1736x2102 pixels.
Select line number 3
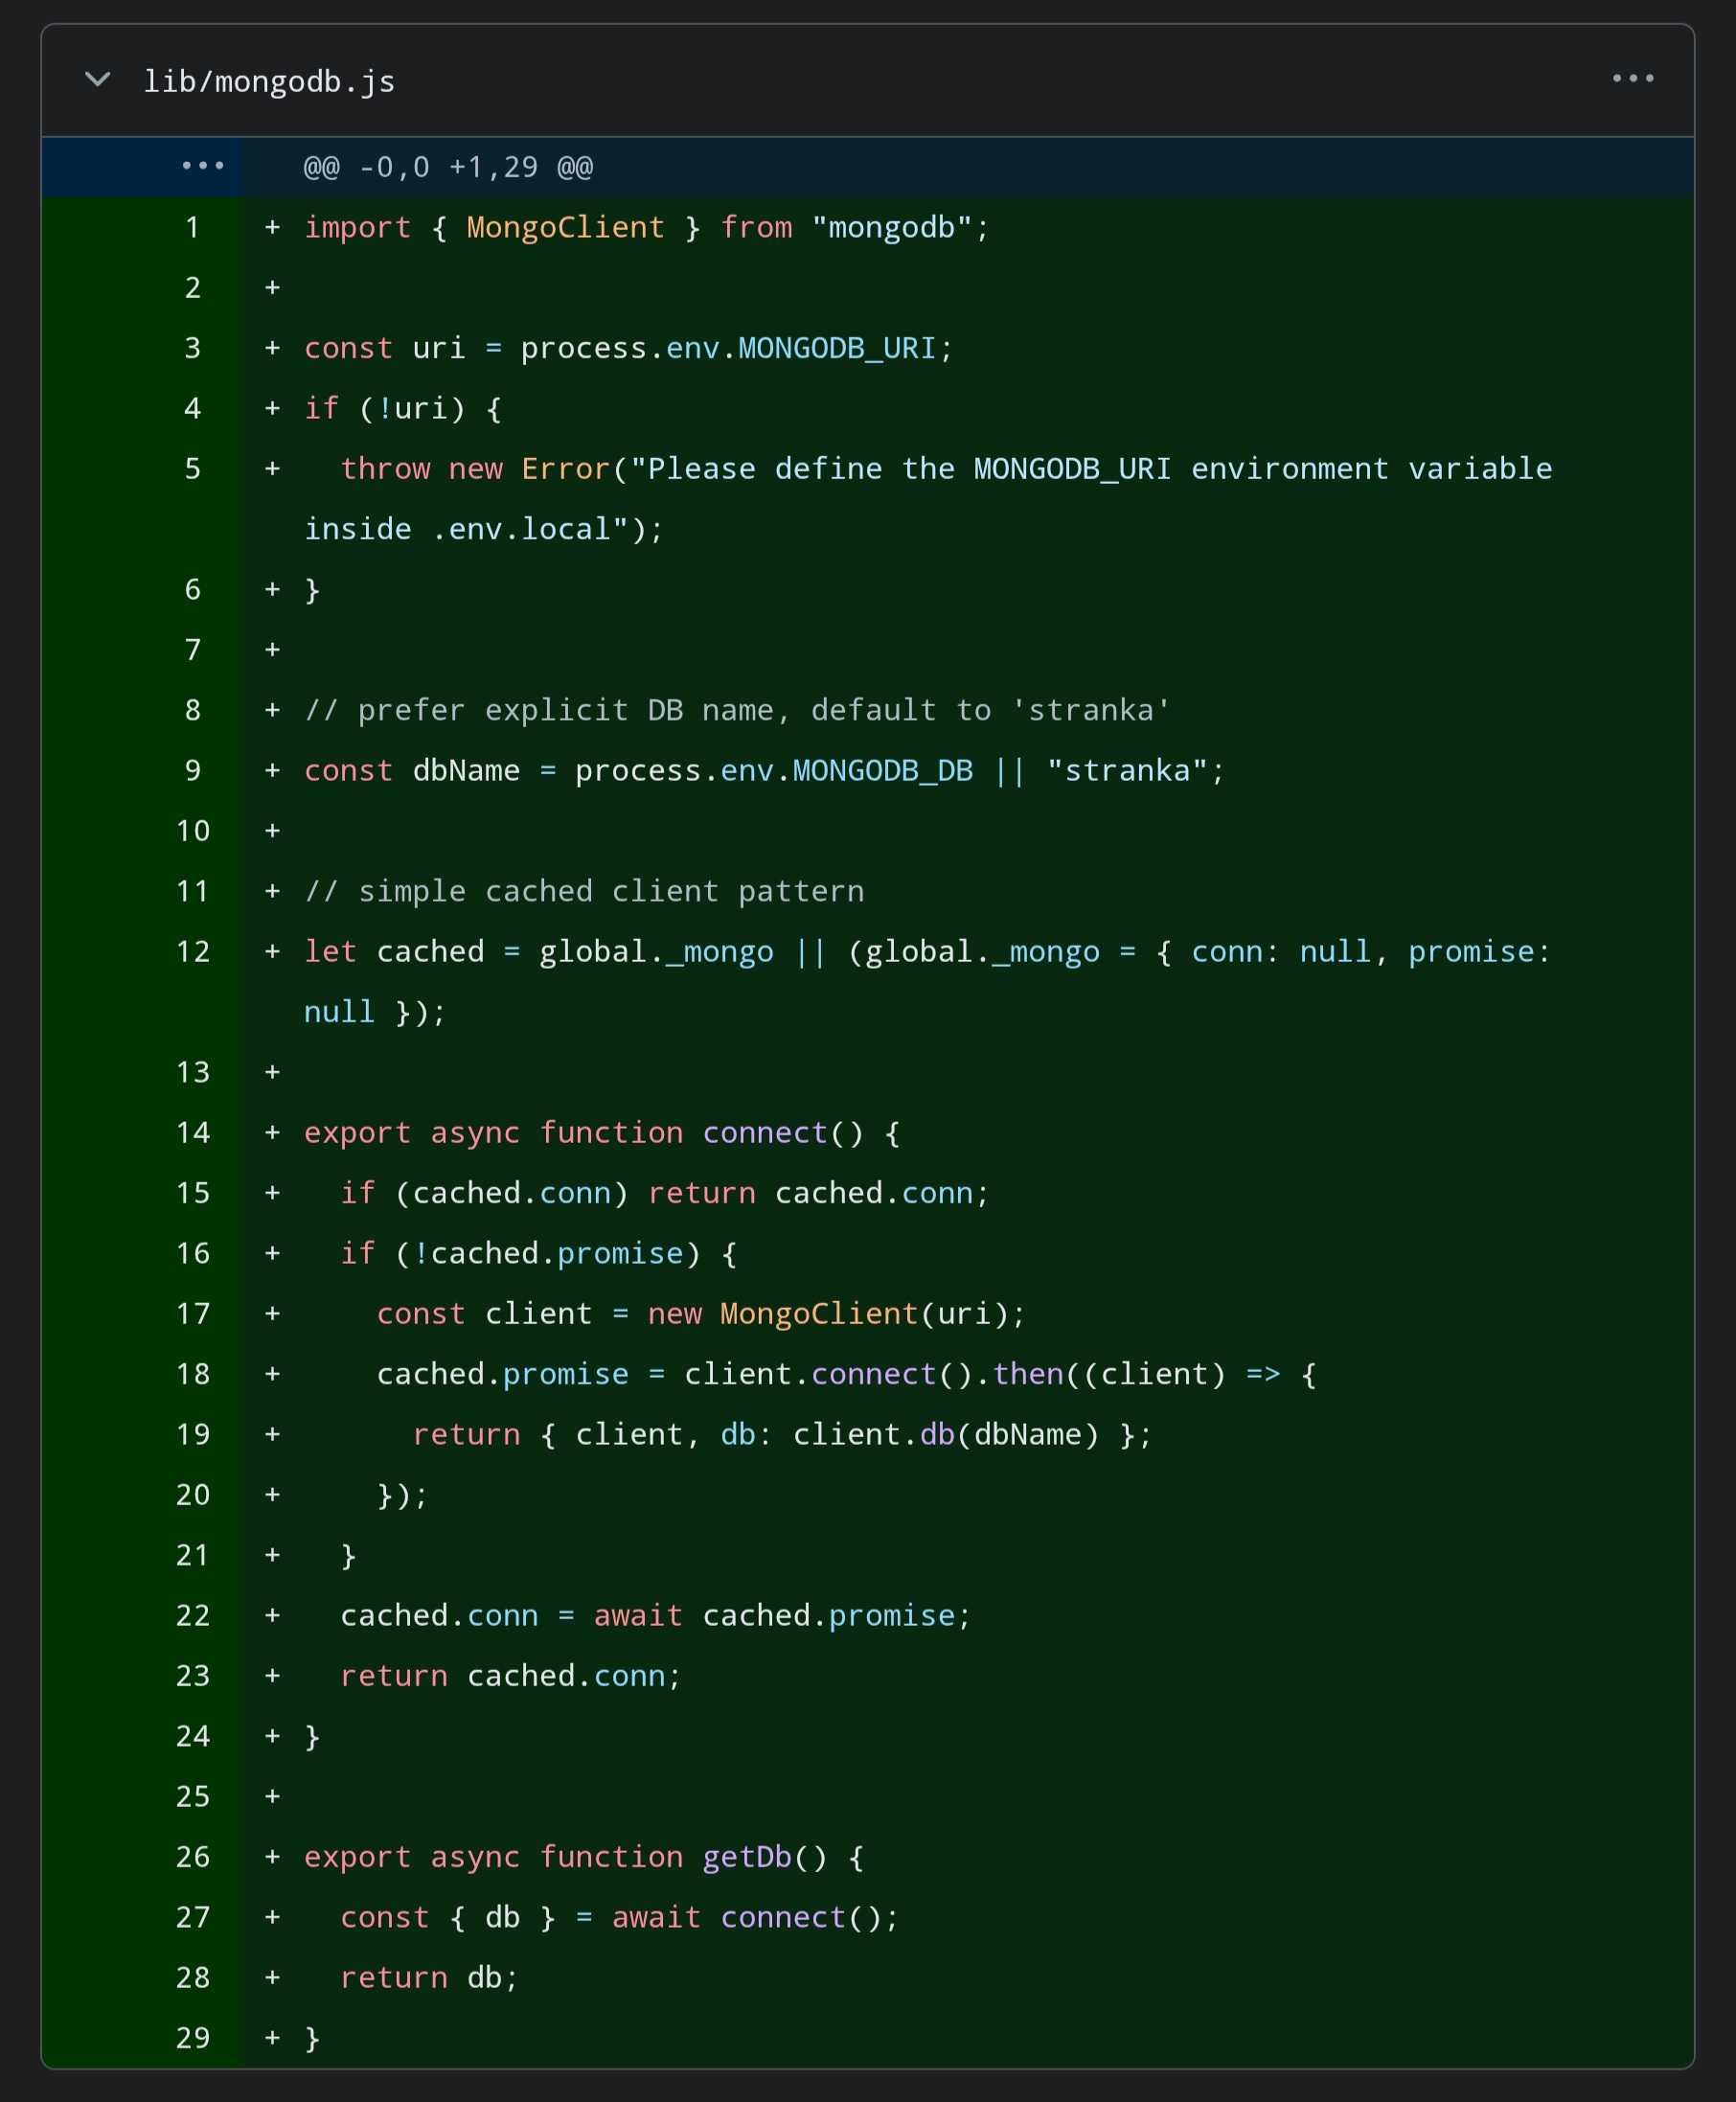tap(192, 348)
